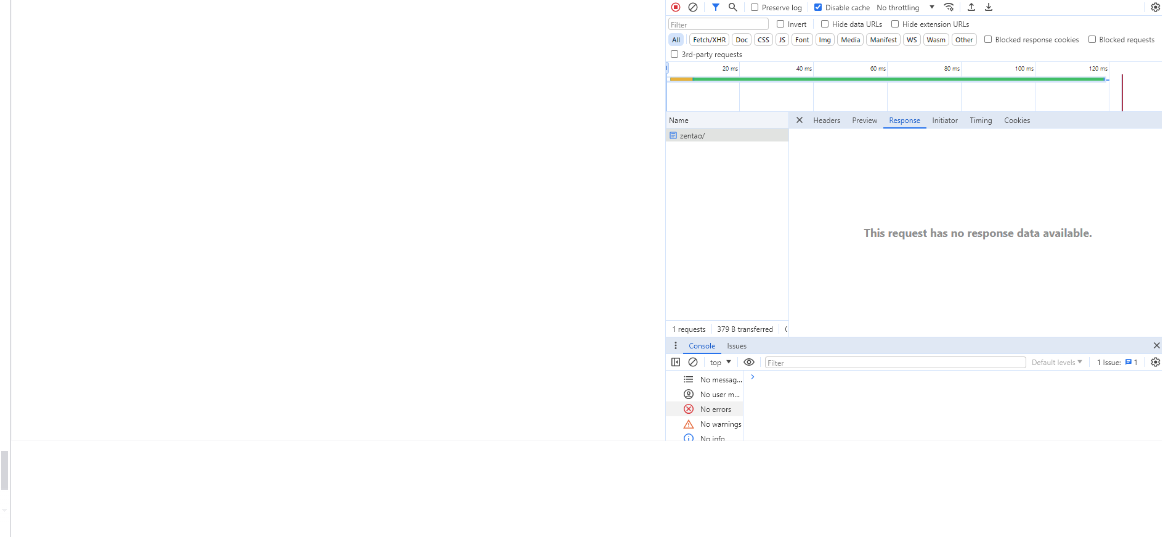Open Console settings gear
This screenshot has height=537, width=1162.
1155,362
